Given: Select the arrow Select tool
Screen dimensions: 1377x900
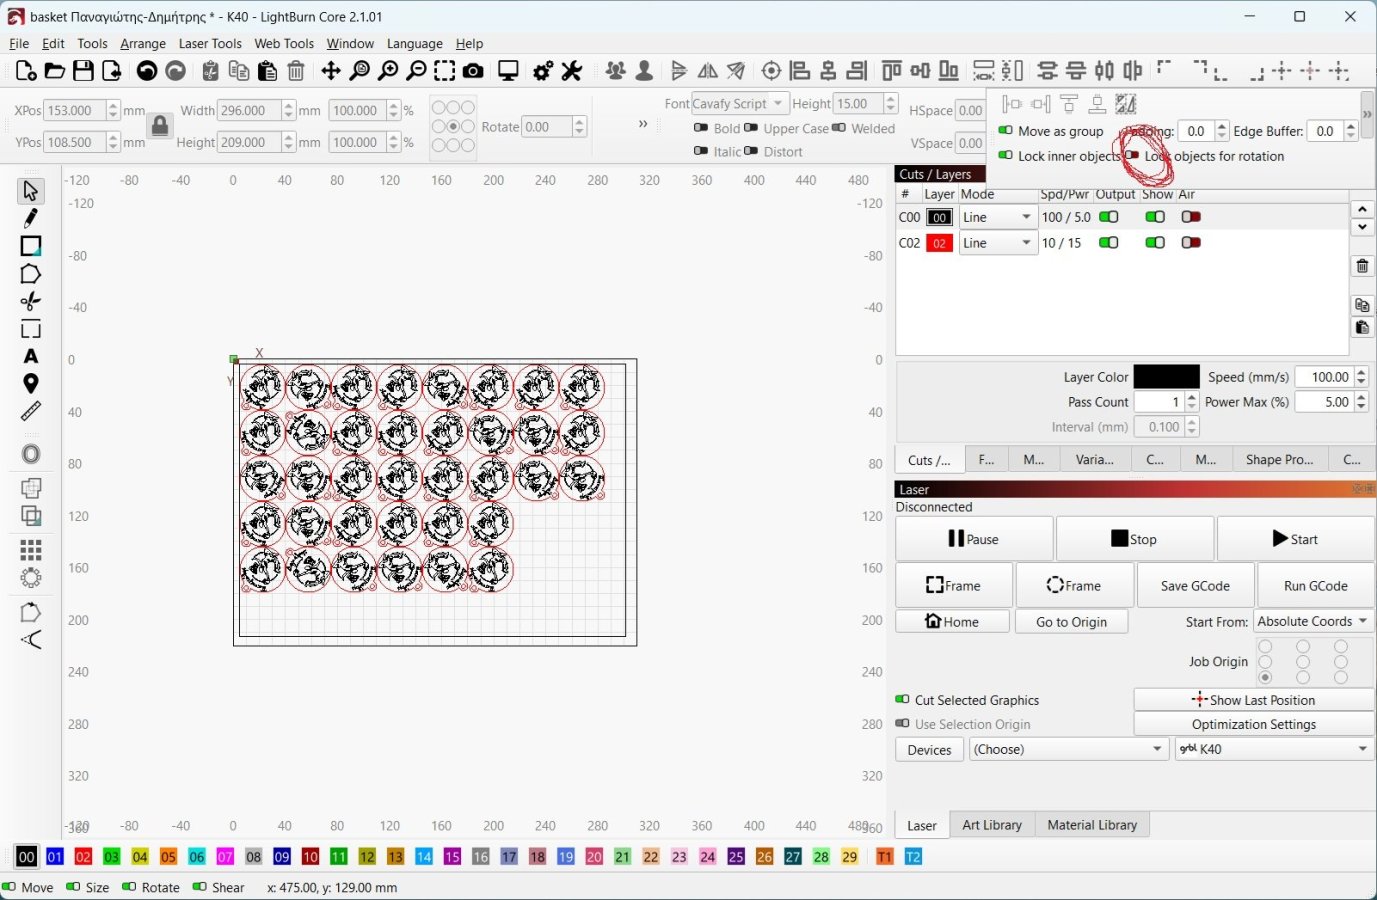Looking at the screenshot, I should point(31,190).
